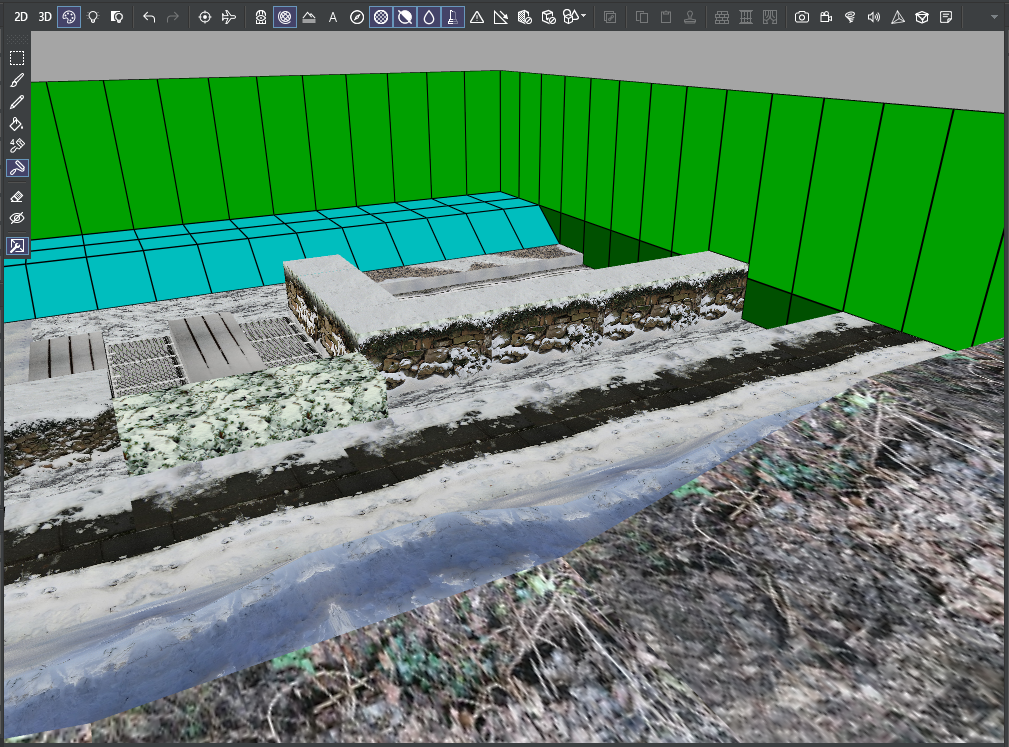This screenshot has height=747, width=1009.
Task: Select the rectangular marquee selection tool
Action: point(17,59)
